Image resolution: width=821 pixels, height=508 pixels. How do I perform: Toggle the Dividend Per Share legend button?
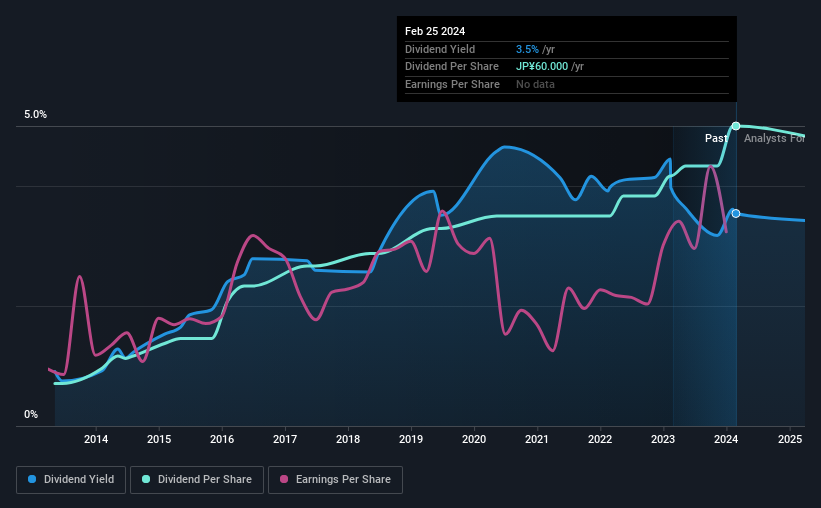pyautogui.click(x=197, y=480)
